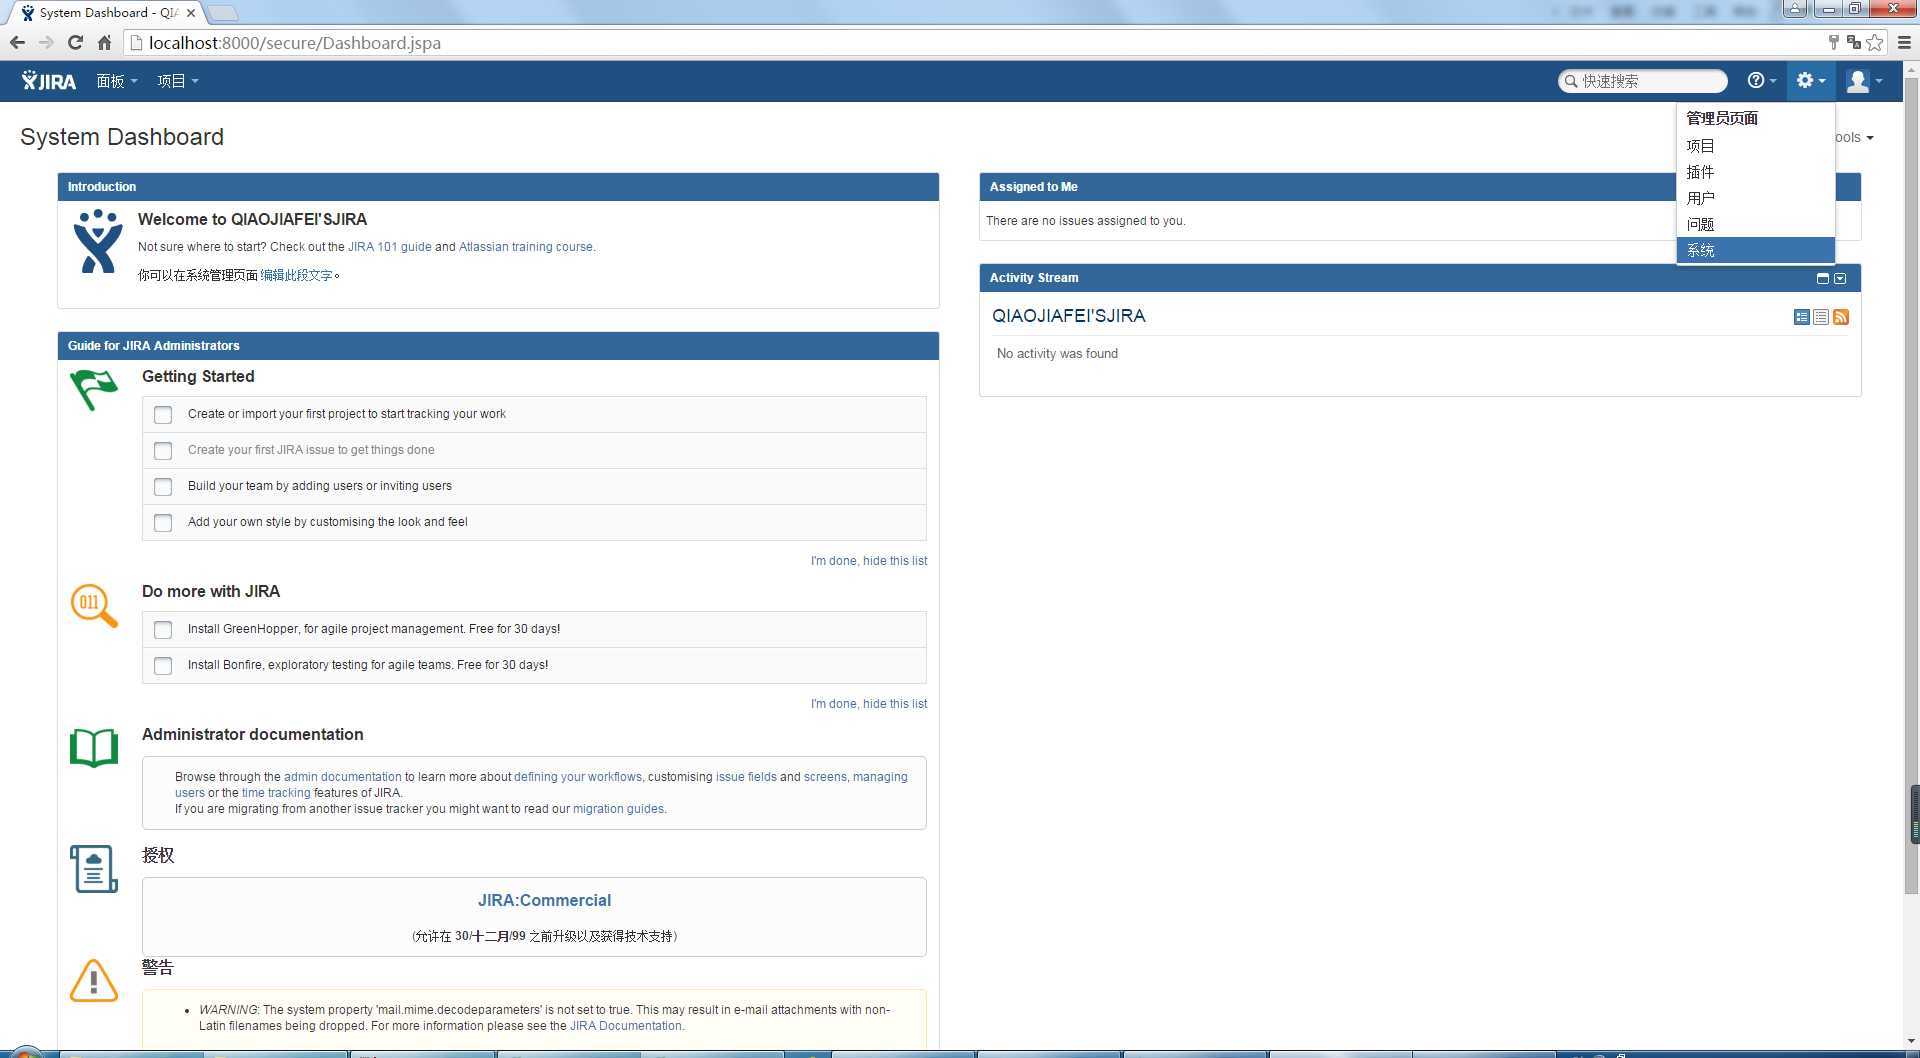Expand the 项目 projects dropdown in header

tap(177, 81)
